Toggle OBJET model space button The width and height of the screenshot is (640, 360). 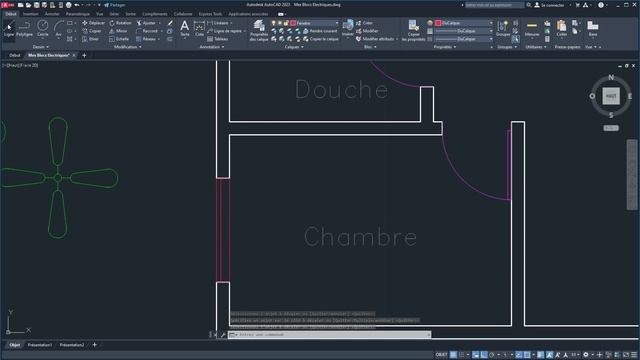point(441,355)
